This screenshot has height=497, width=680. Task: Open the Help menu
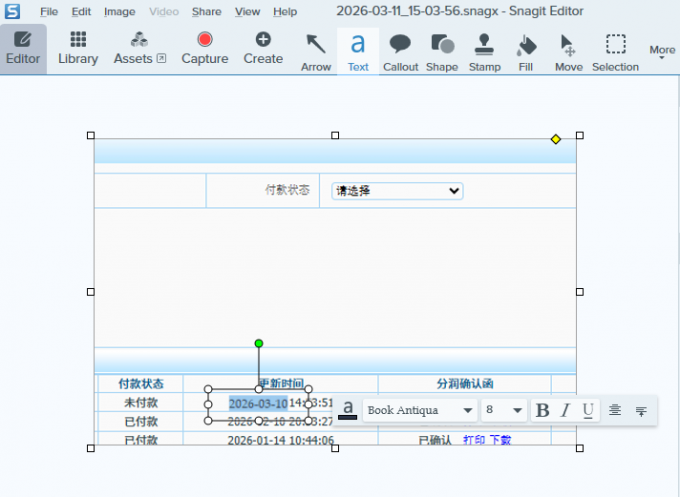pos(285,12)
